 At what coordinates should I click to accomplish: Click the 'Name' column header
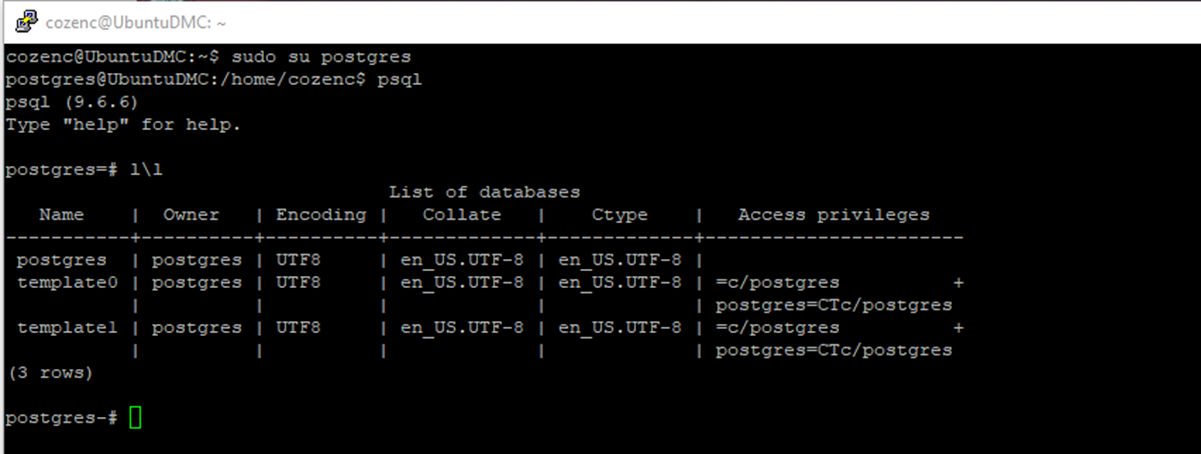[x=62, y=215]
